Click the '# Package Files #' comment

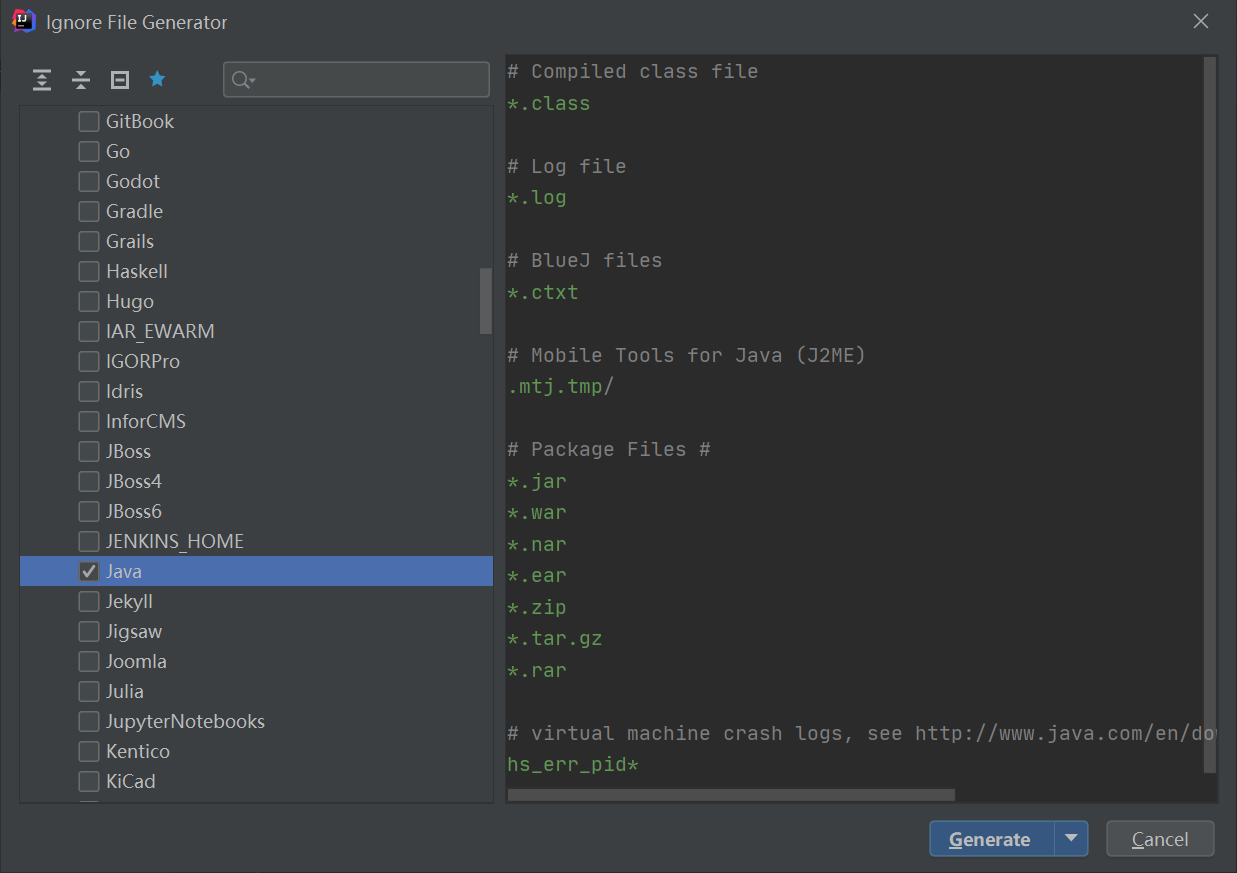609,449
